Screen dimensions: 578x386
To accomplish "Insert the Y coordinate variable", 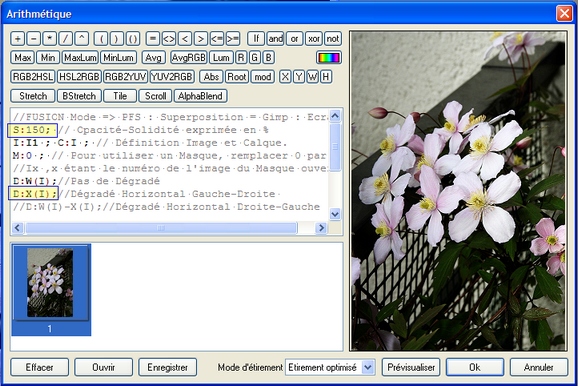I will pyautogui.click(x=299, y=77).
